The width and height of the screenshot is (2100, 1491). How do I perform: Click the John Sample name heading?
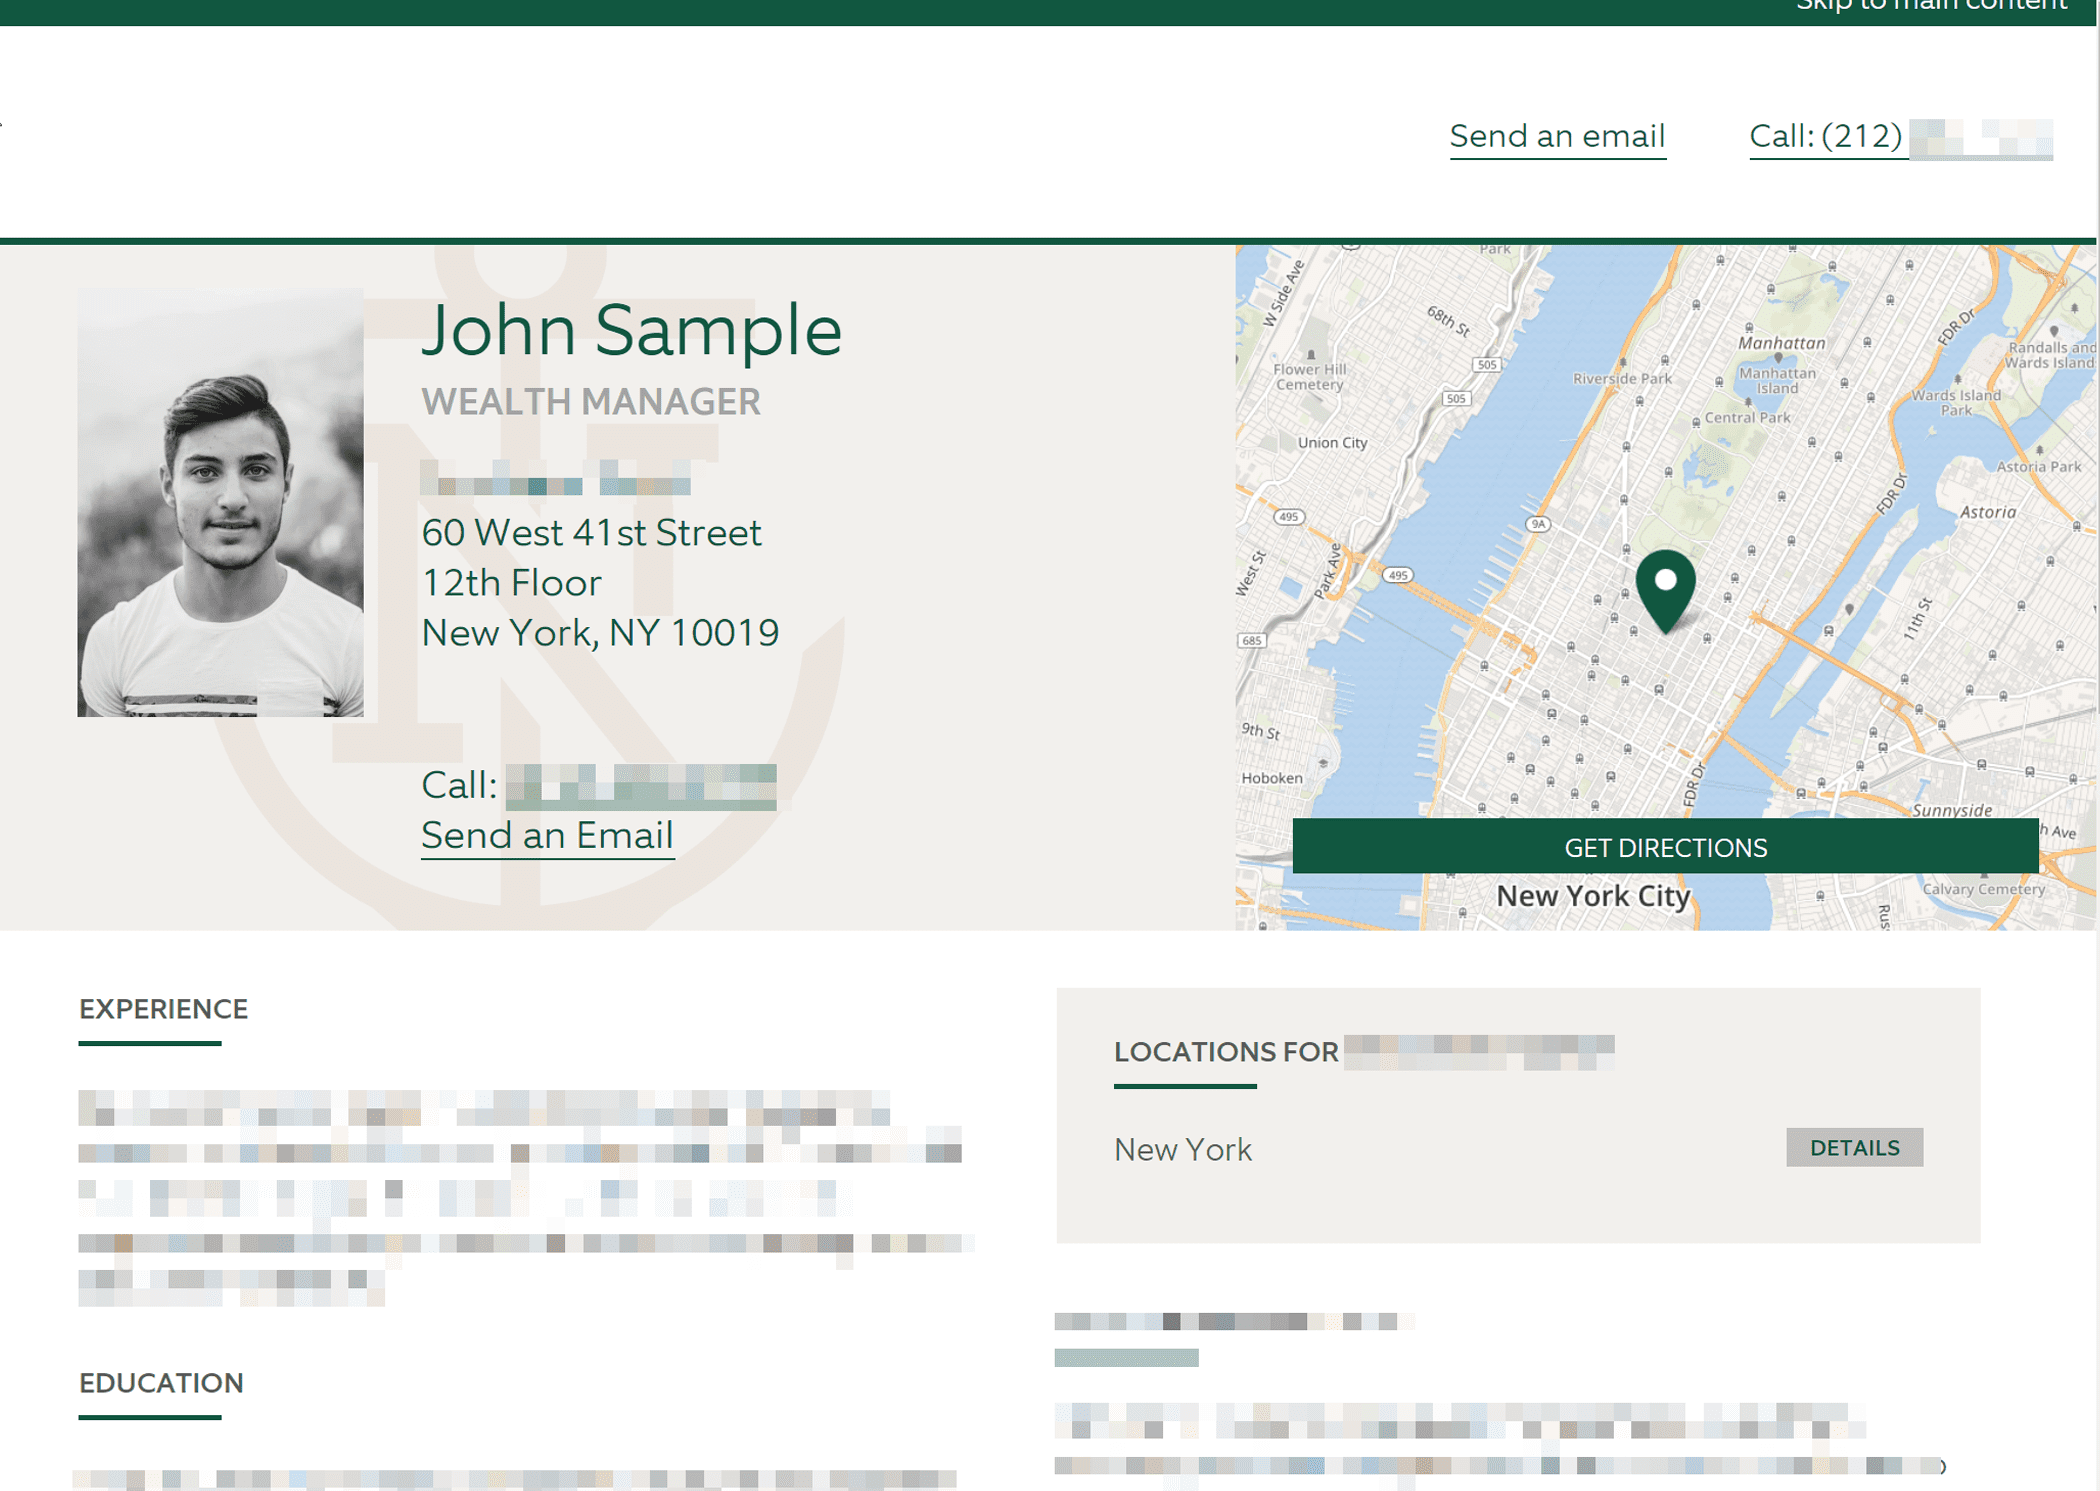[631, 330]
